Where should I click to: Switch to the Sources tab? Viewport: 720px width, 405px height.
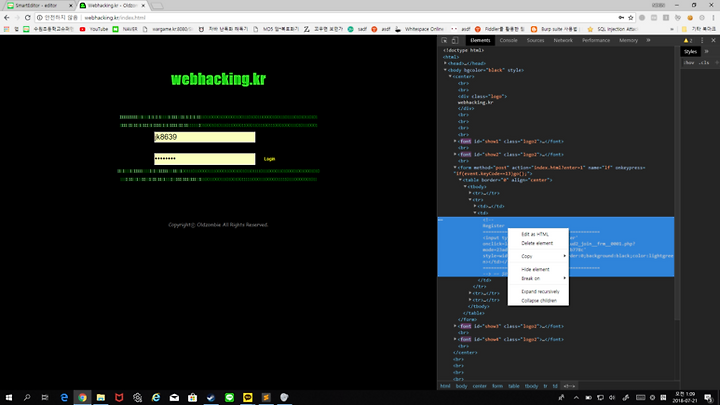535,40
